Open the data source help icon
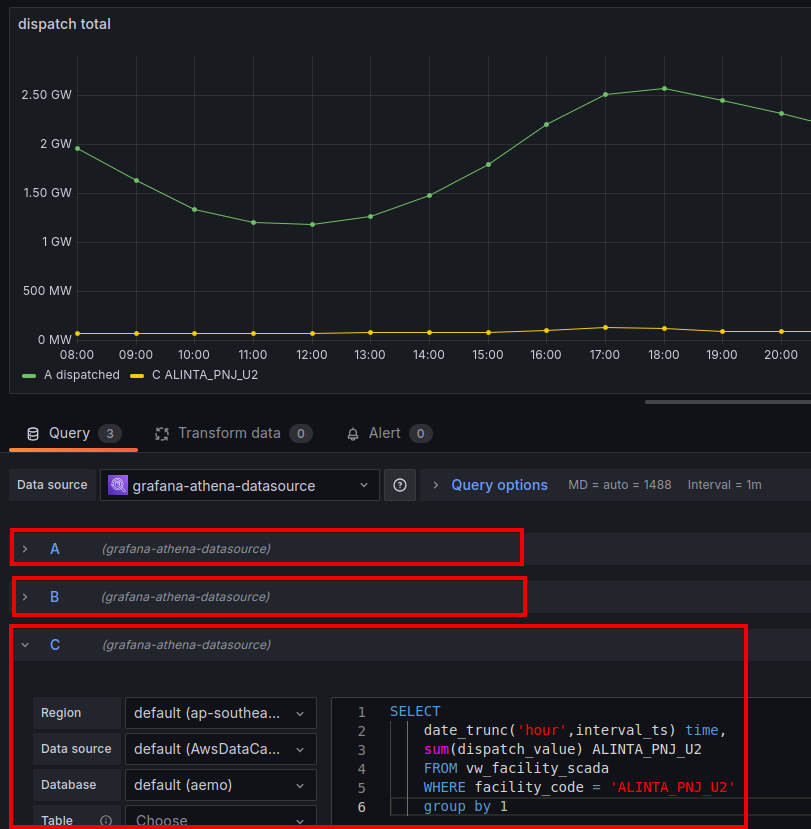The height and width of the screenshot is (829, 811). click(400, 485)
